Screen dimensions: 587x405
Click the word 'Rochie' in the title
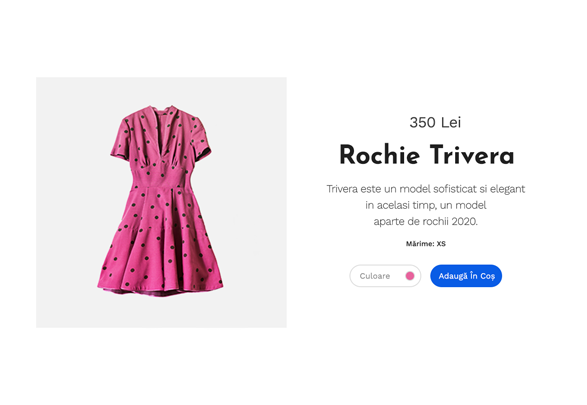pos(379,155)
